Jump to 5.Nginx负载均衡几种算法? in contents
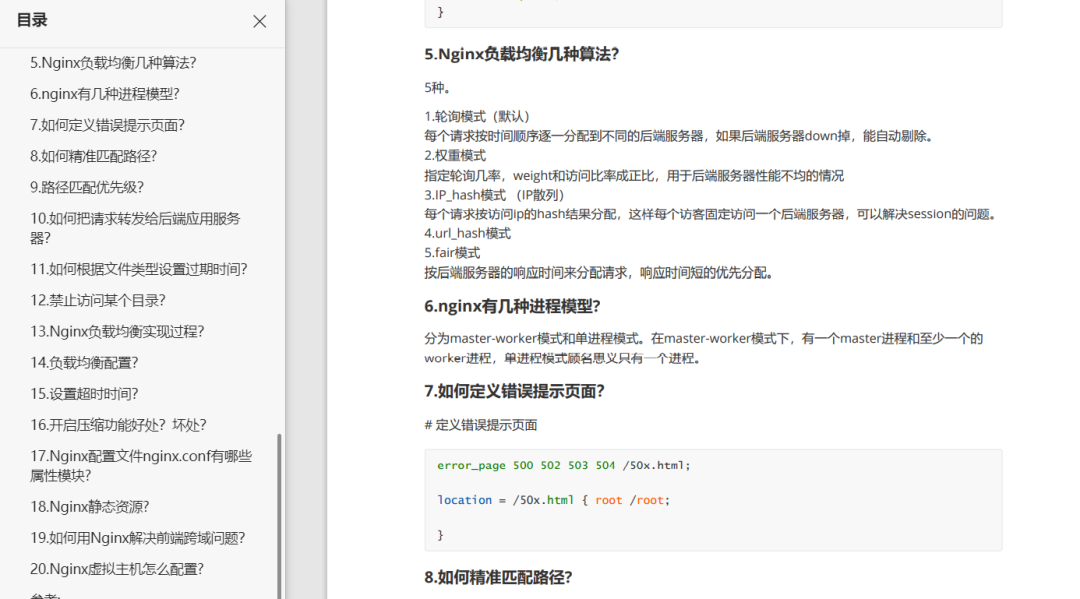The width and height of the screenshot is (1080, 599). 113,63
